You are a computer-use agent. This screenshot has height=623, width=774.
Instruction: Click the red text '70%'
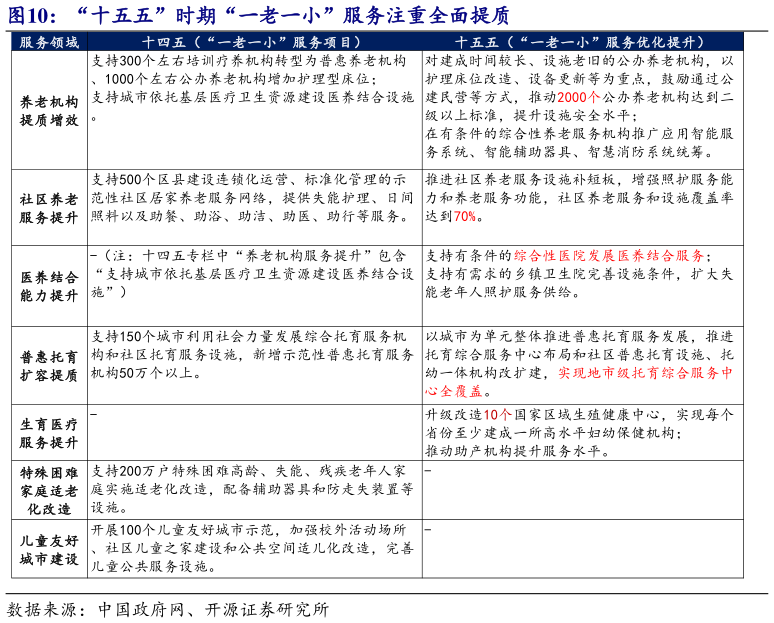pos(464,216)
